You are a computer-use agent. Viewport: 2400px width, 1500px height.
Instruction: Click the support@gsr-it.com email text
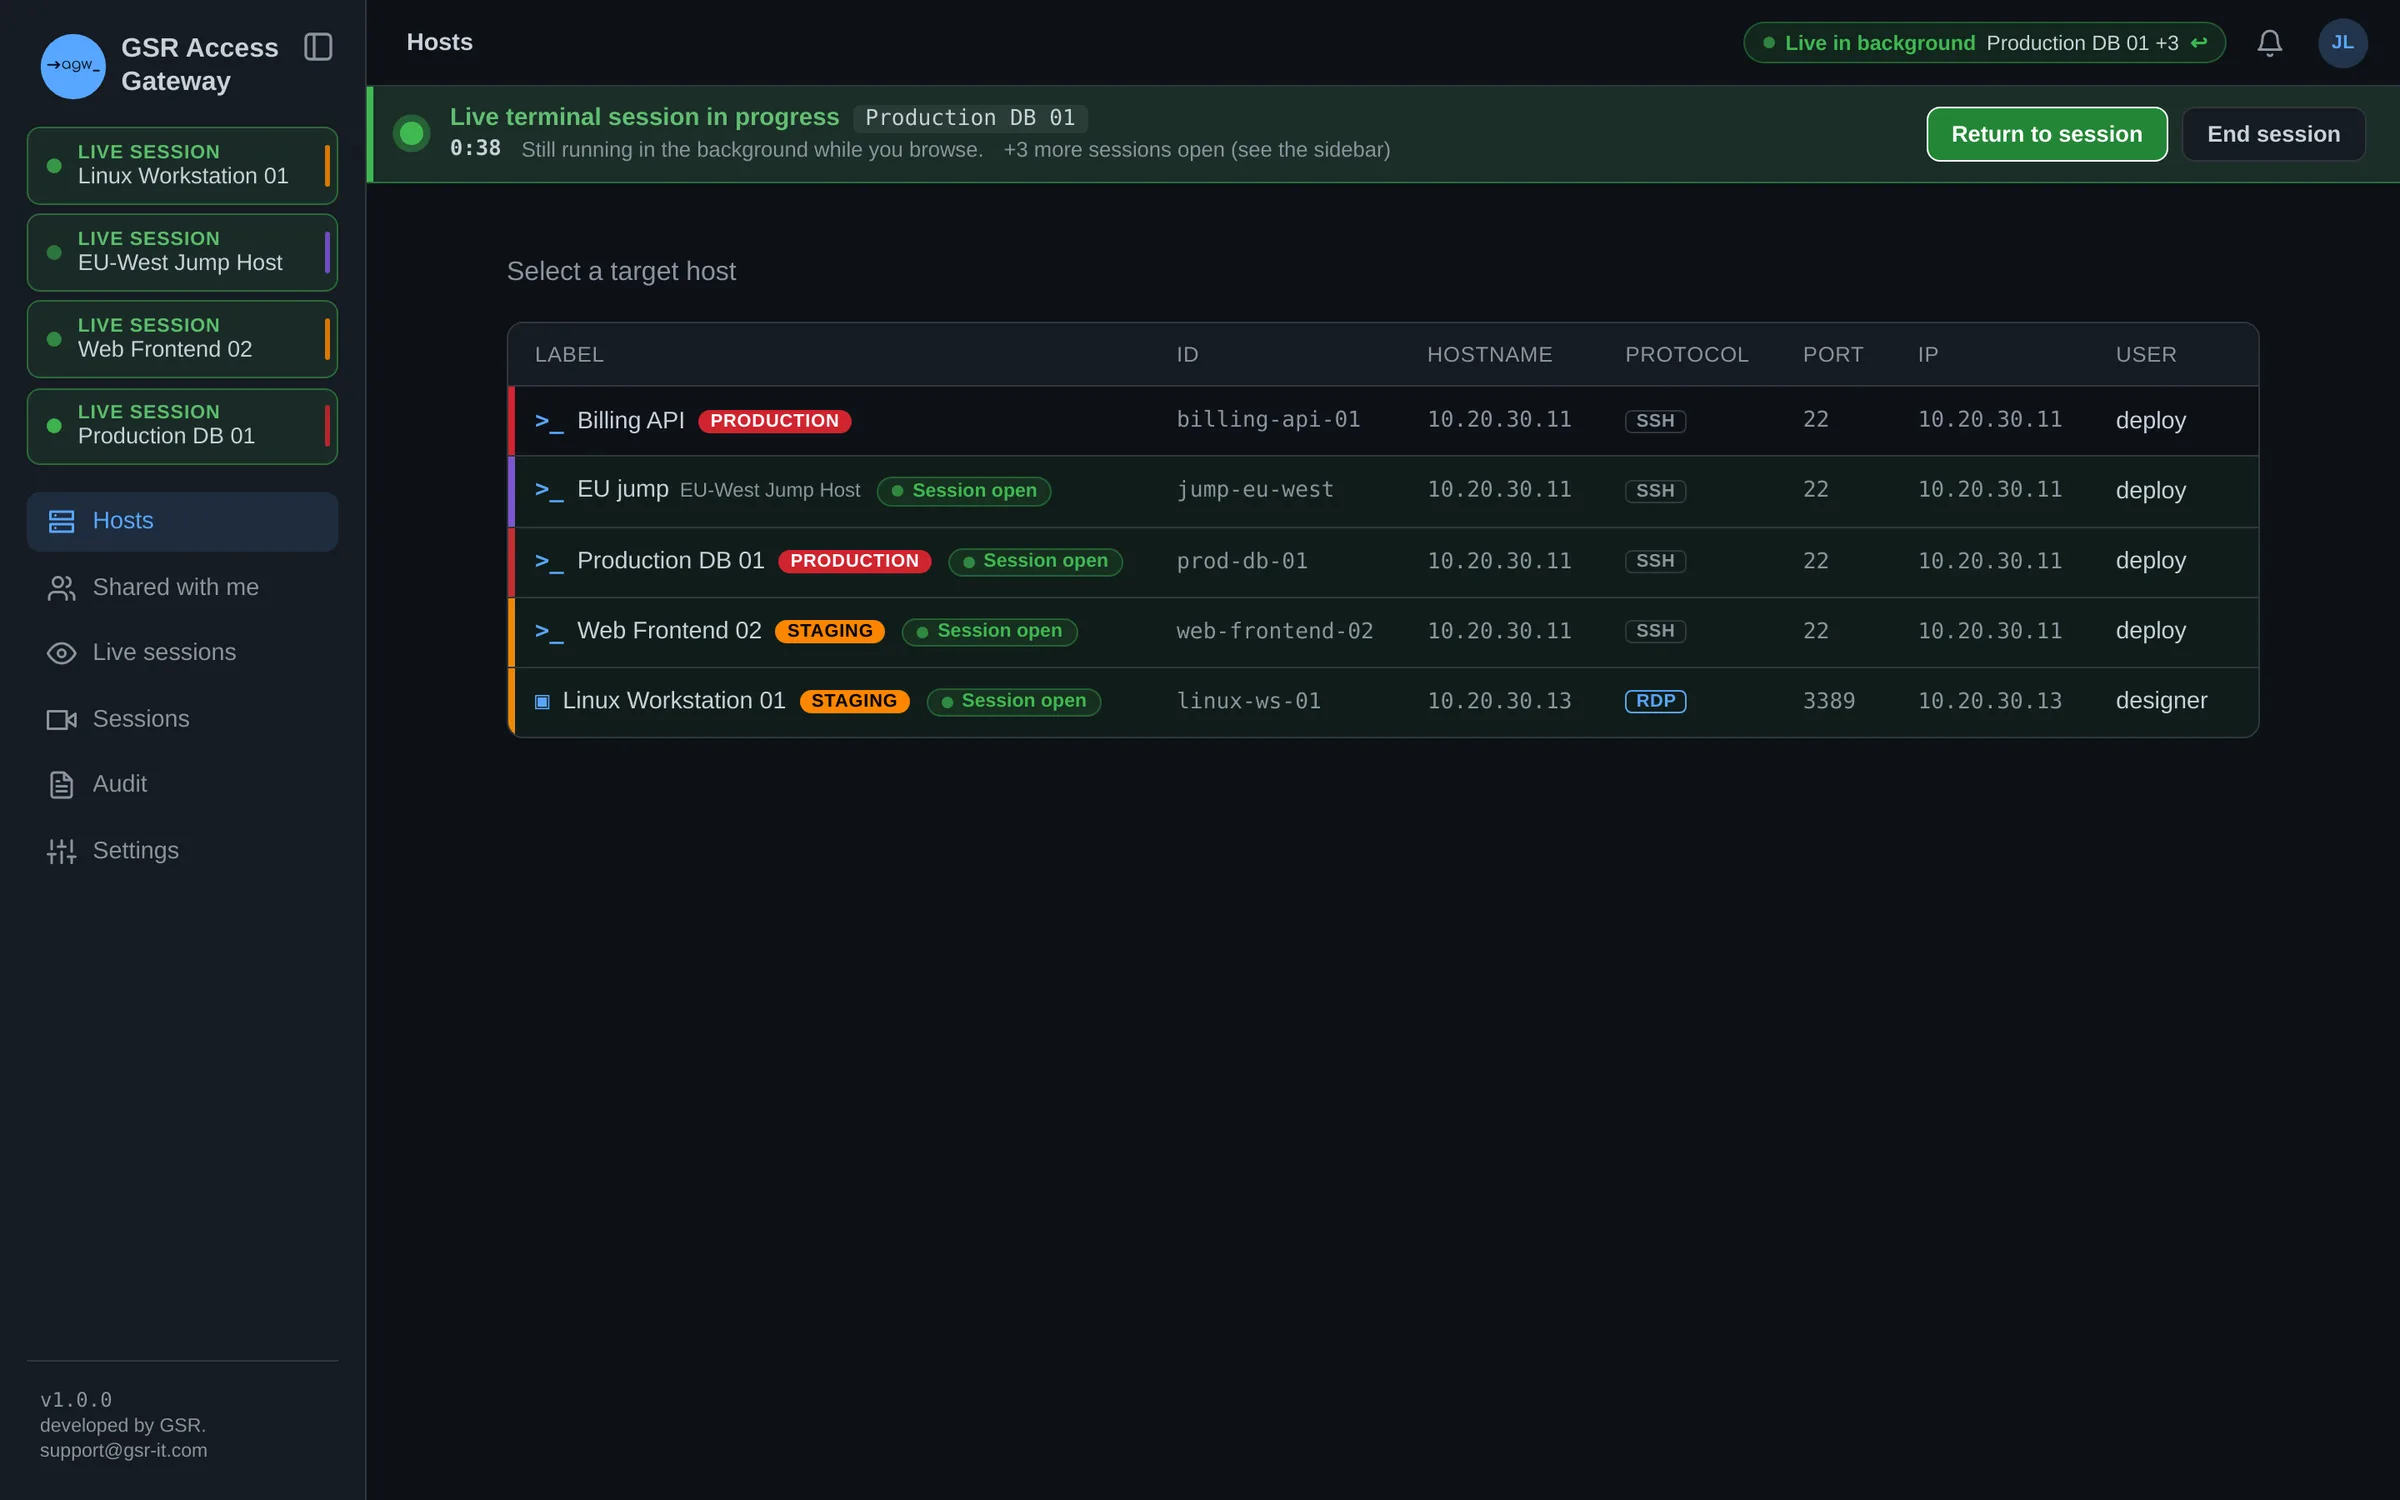(x=124, y=1451)
